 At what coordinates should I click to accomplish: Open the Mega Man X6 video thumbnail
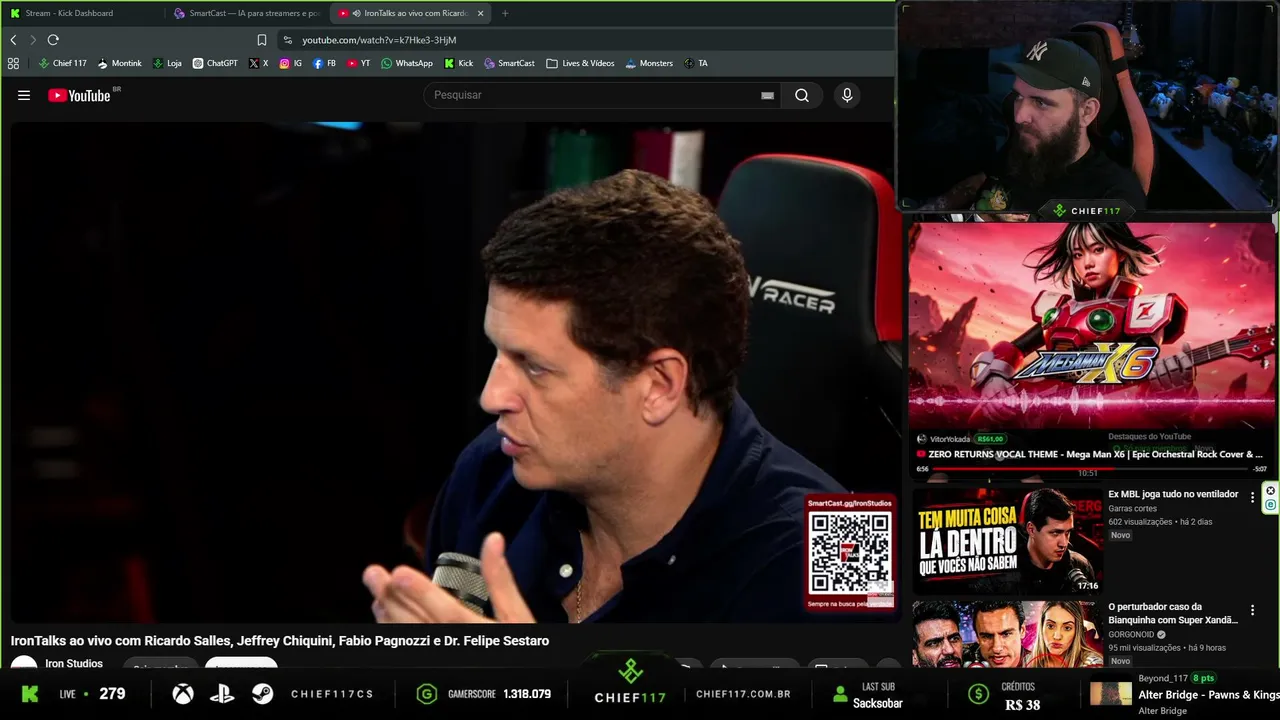coord(1092,327)
